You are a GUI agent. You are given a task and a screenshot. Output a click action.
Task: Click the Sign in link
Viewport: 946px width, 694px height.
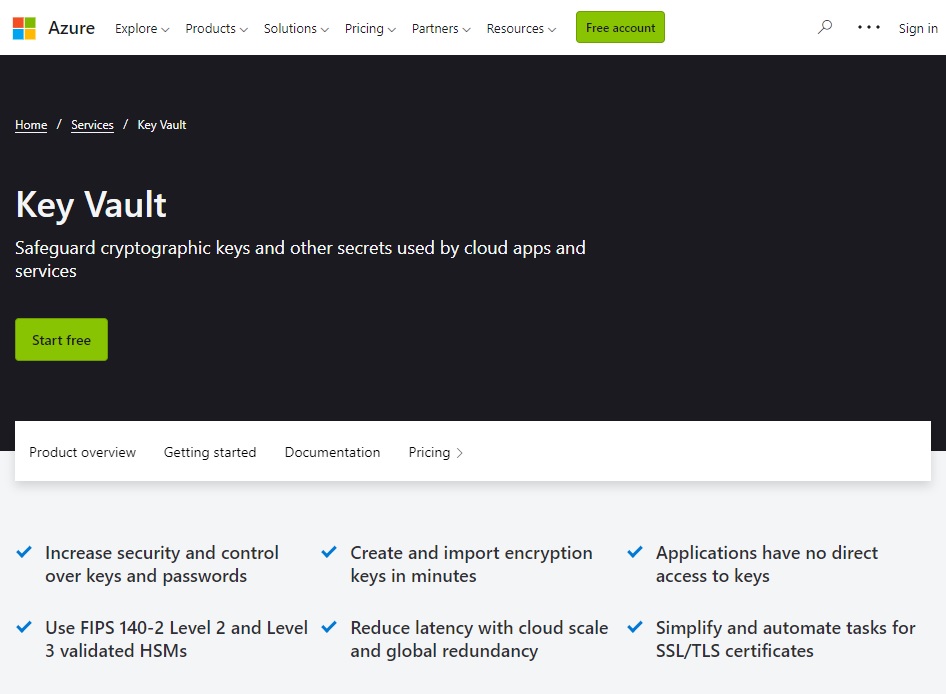click(918, 28)
